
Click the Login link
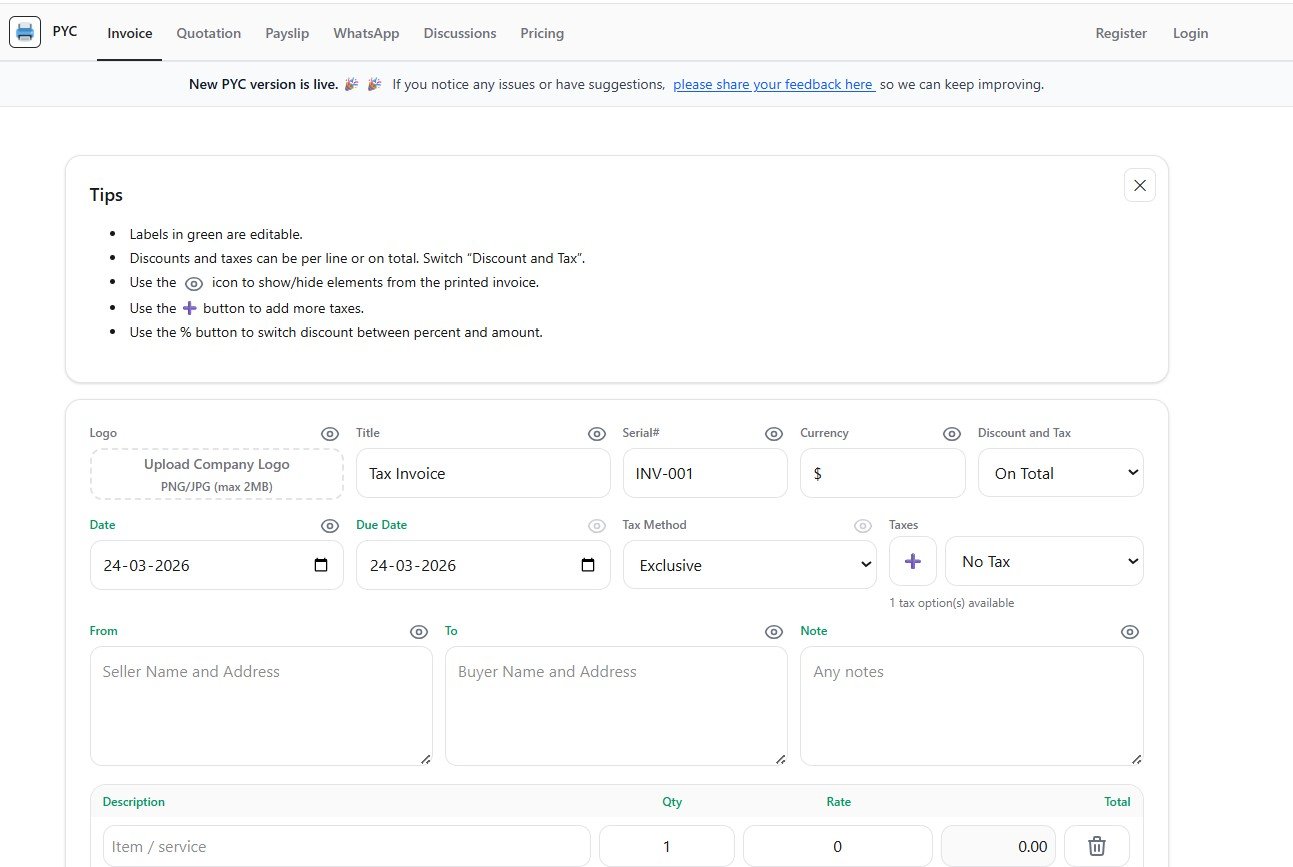1190,33
